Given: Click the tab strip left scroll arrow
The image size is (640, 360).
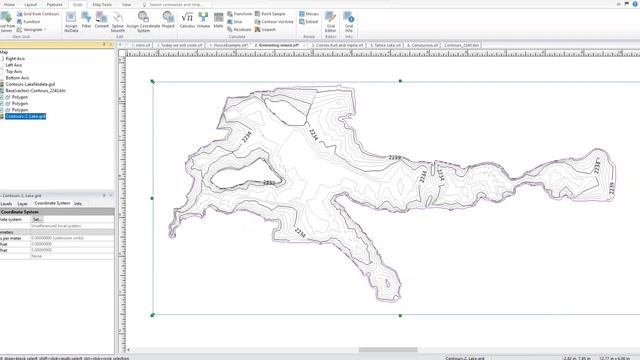Looking at the screenshot, I should click(x=120, y=45).
